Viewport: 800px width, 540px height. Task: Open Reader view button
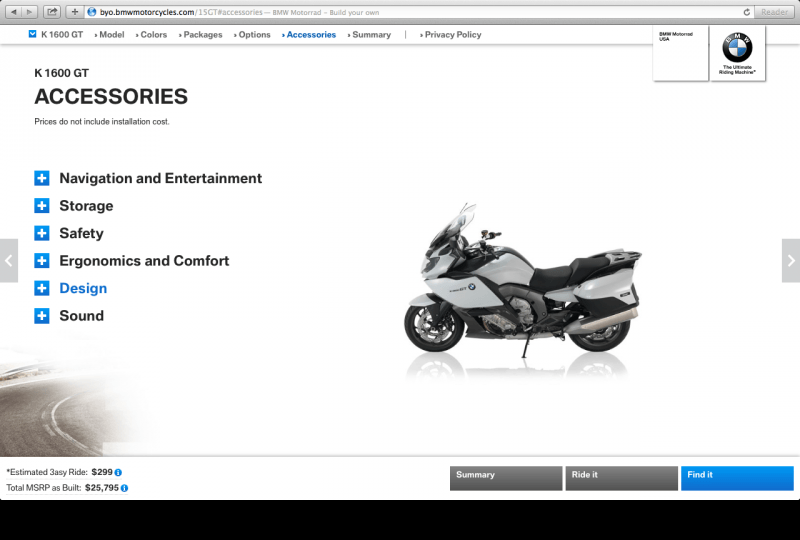point(774,12)
